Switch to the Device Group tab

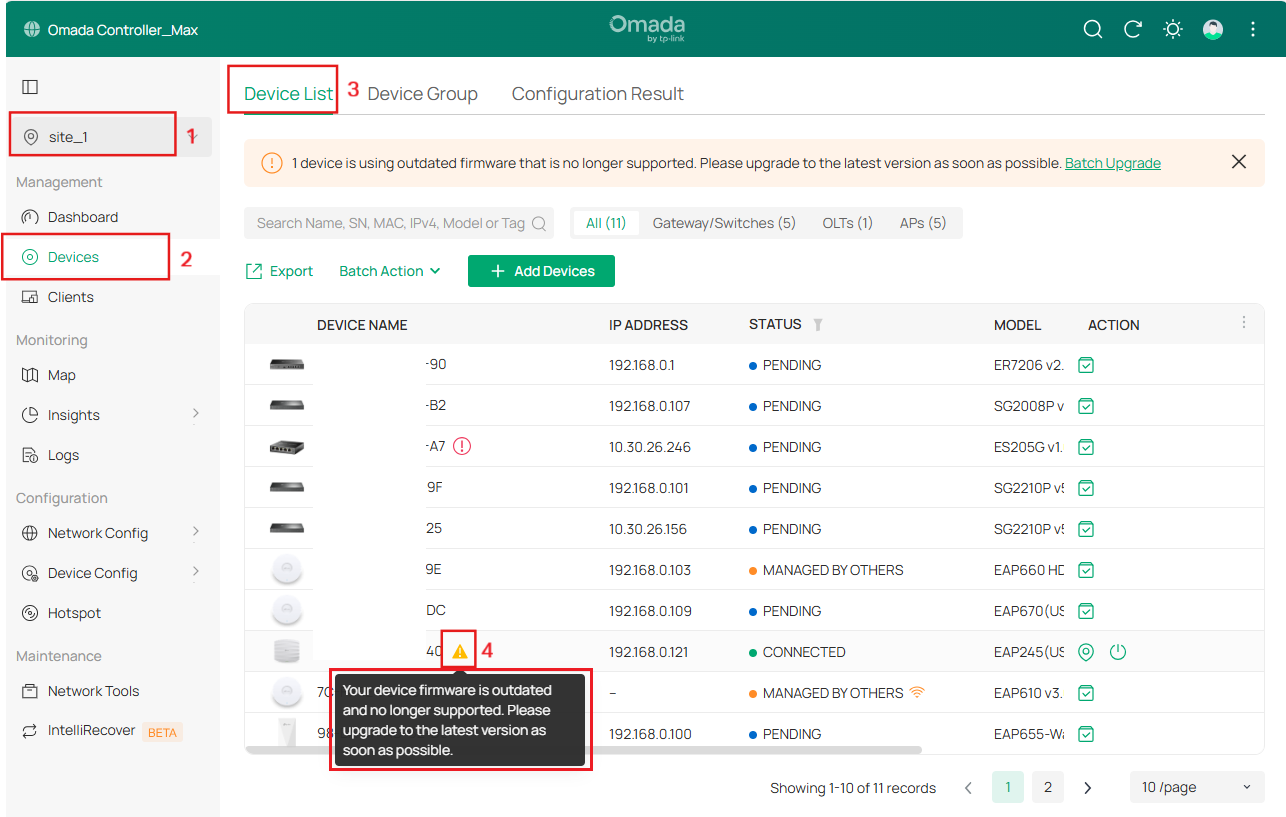click(422, 94)
